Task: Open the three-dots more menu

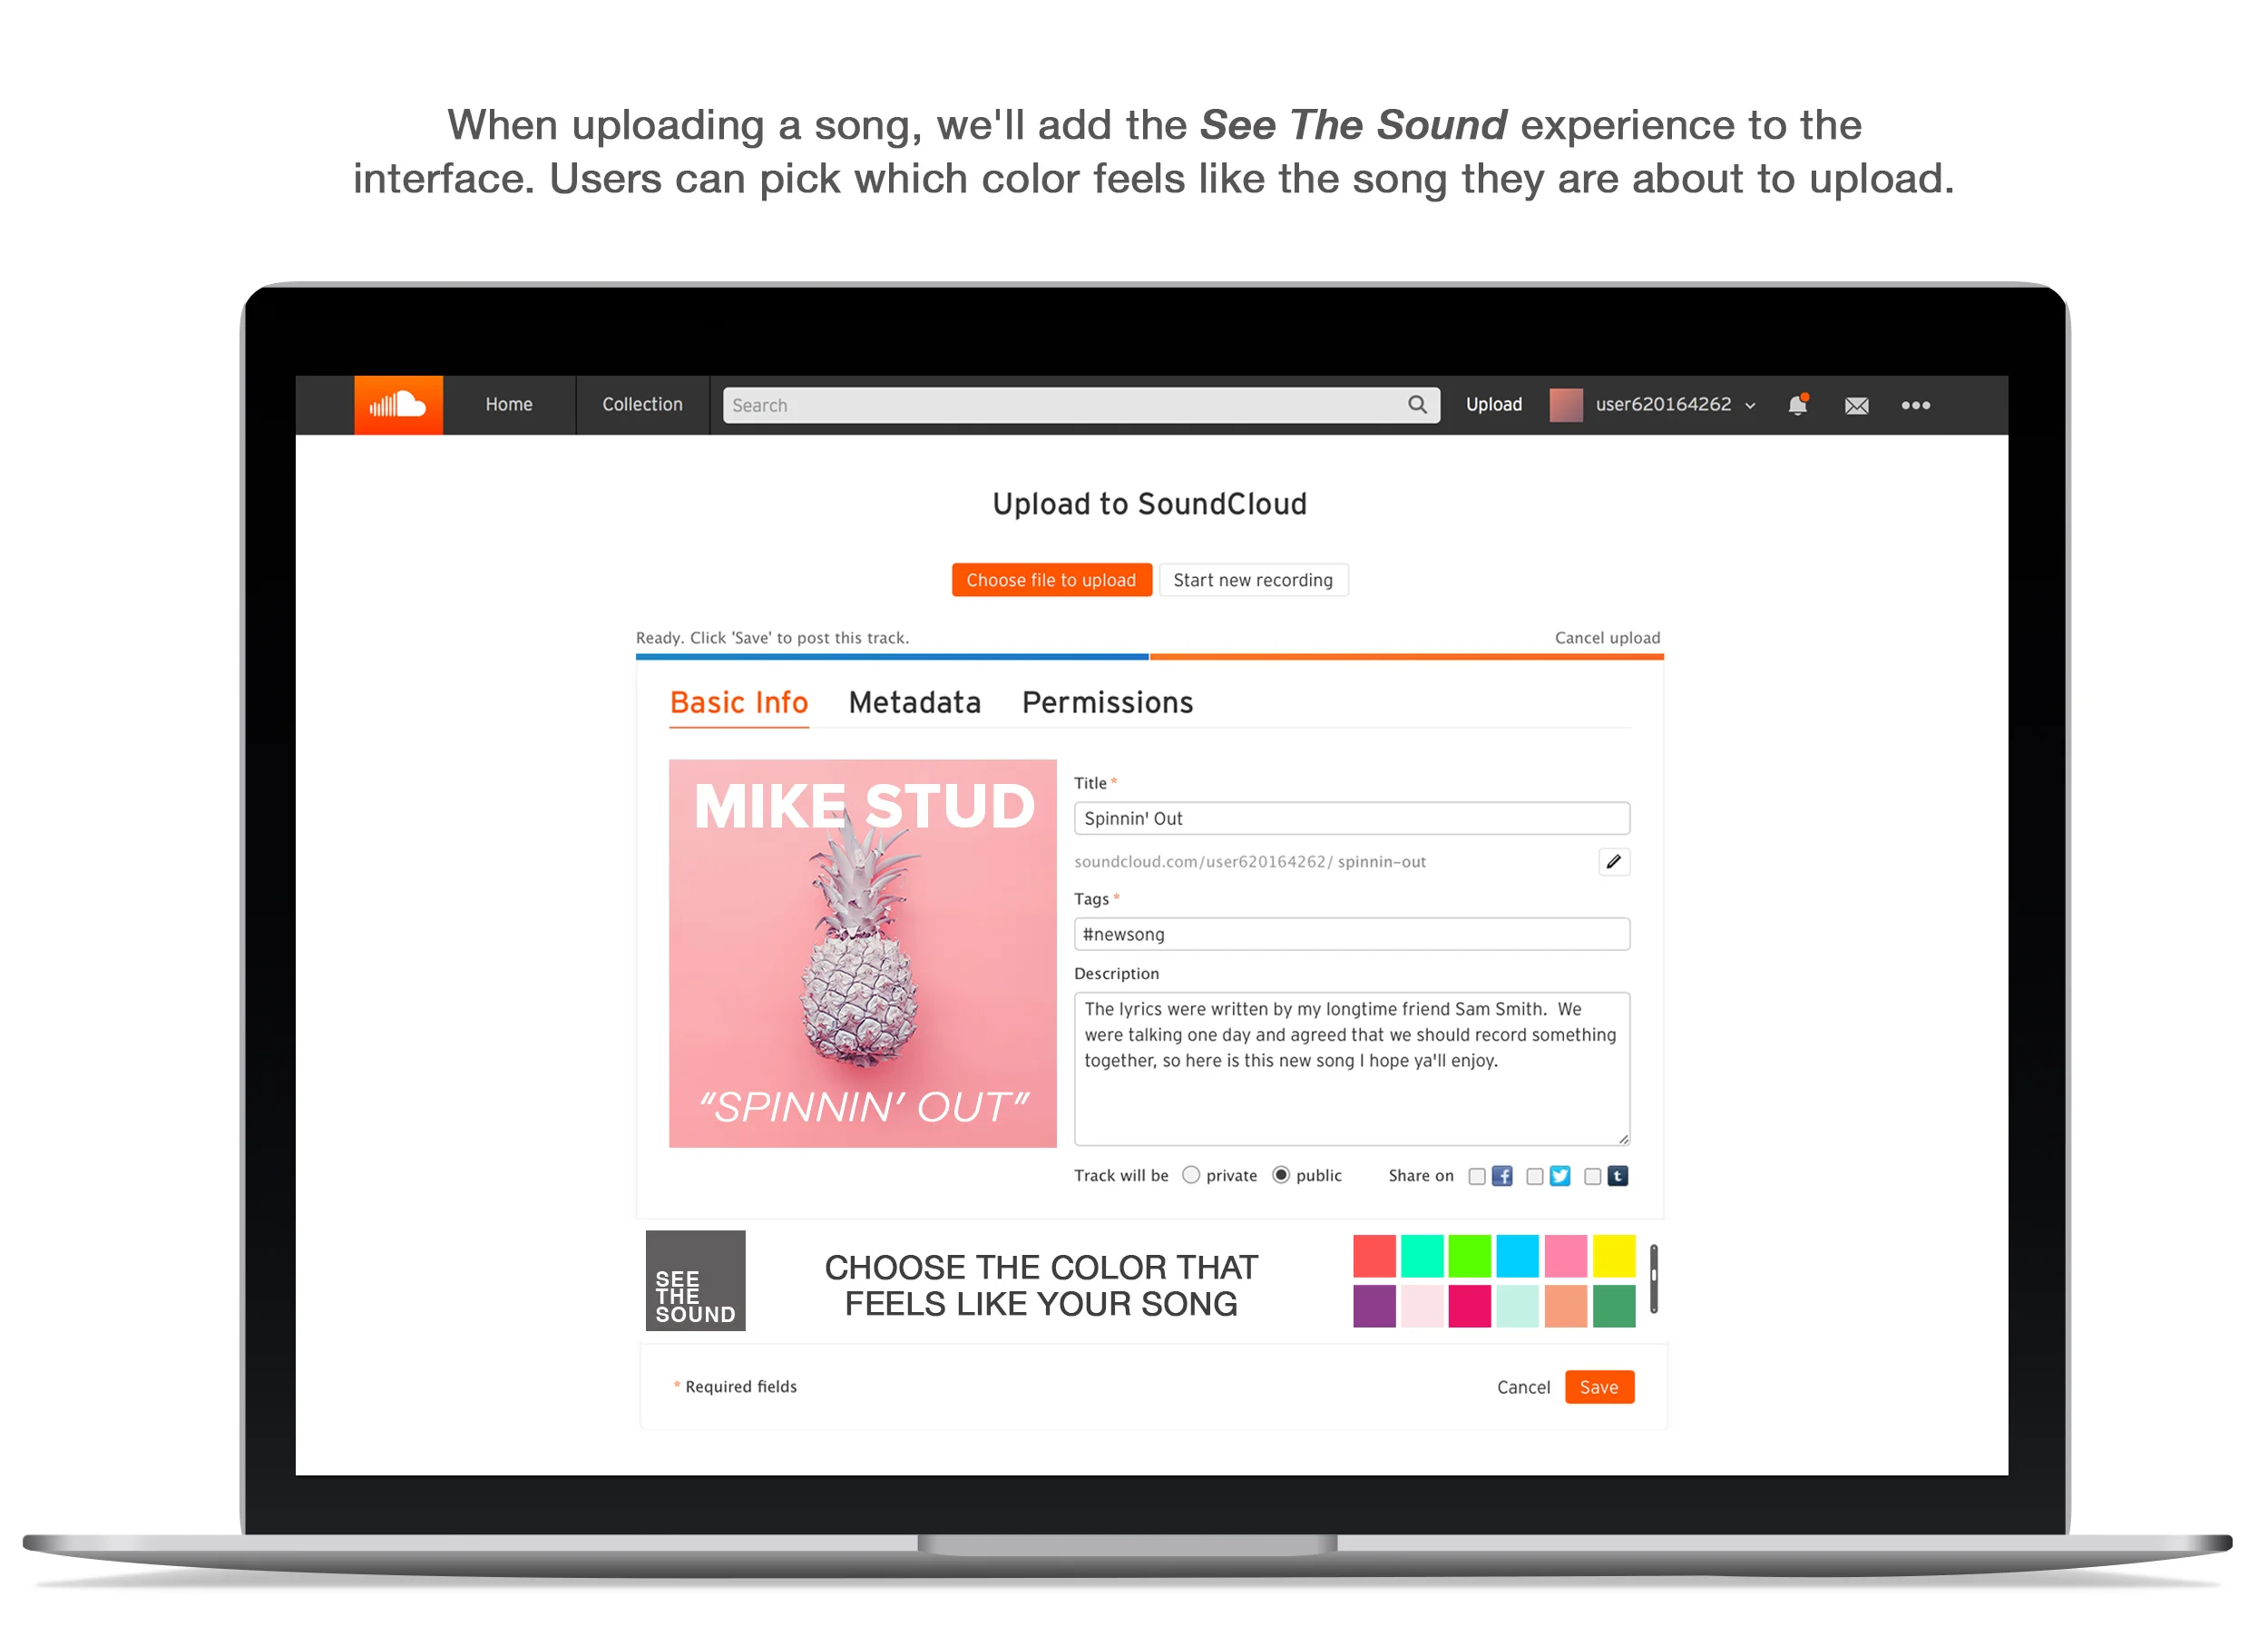Action: [x=1915, y=405]
